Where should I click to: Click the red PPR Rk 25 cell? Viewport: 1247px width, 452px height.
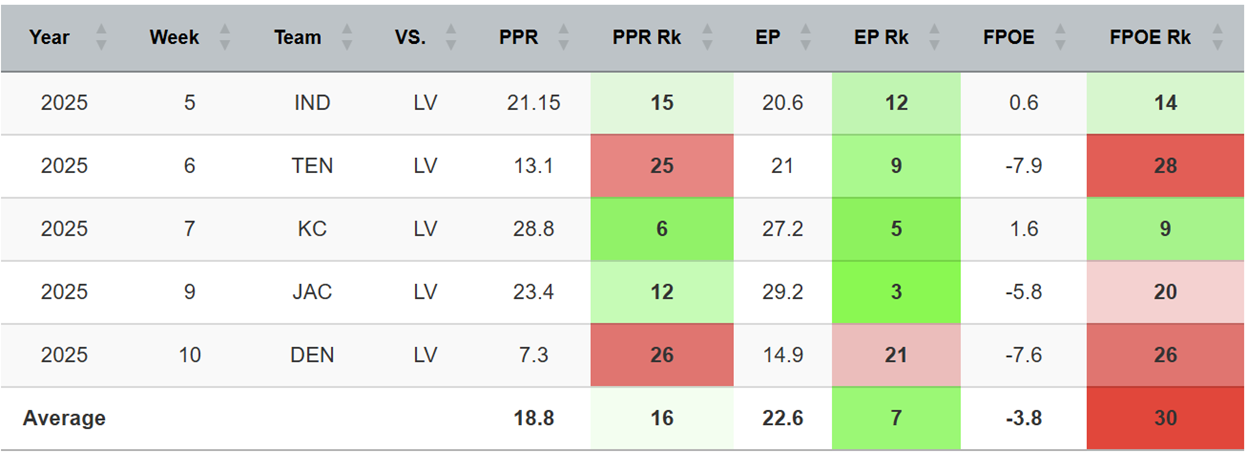click(662, 166)
